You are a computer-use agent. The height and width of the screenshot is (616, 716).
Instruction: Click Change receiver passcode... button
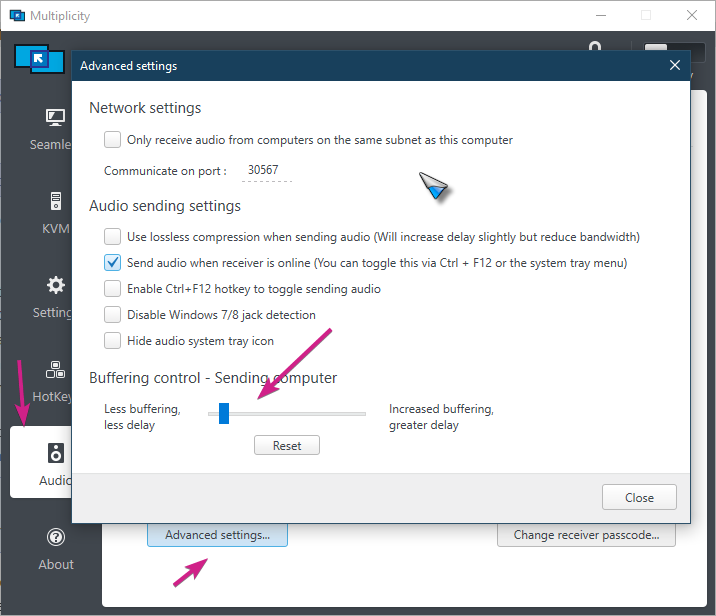point(586,535)
